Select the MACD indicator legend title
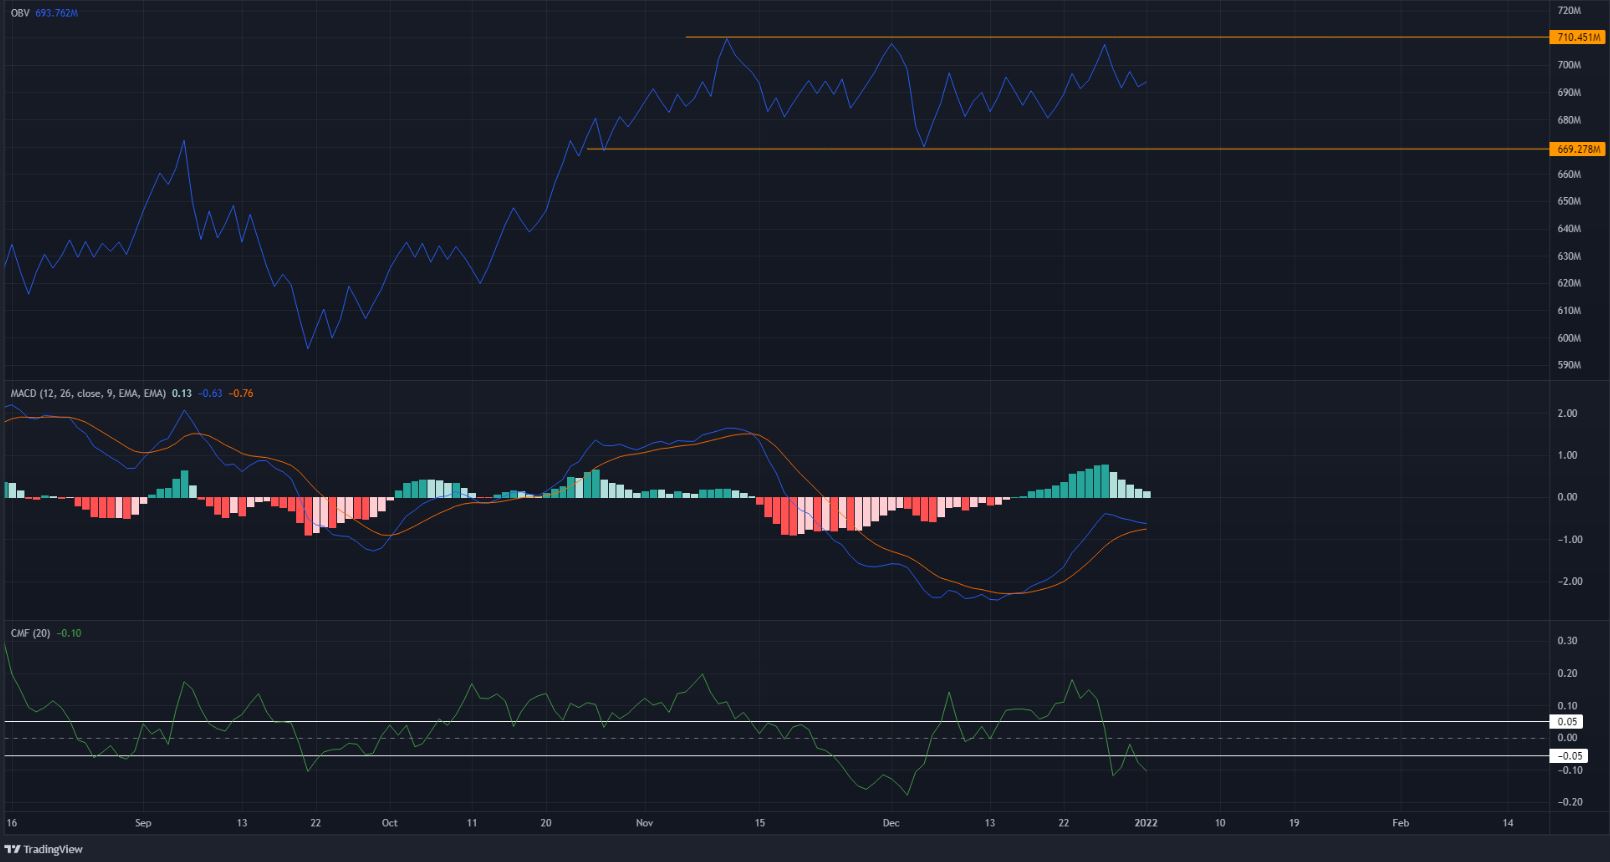The width and height of the screenshot is (1610, 862). pyautogui.click(x=88, y=394)
